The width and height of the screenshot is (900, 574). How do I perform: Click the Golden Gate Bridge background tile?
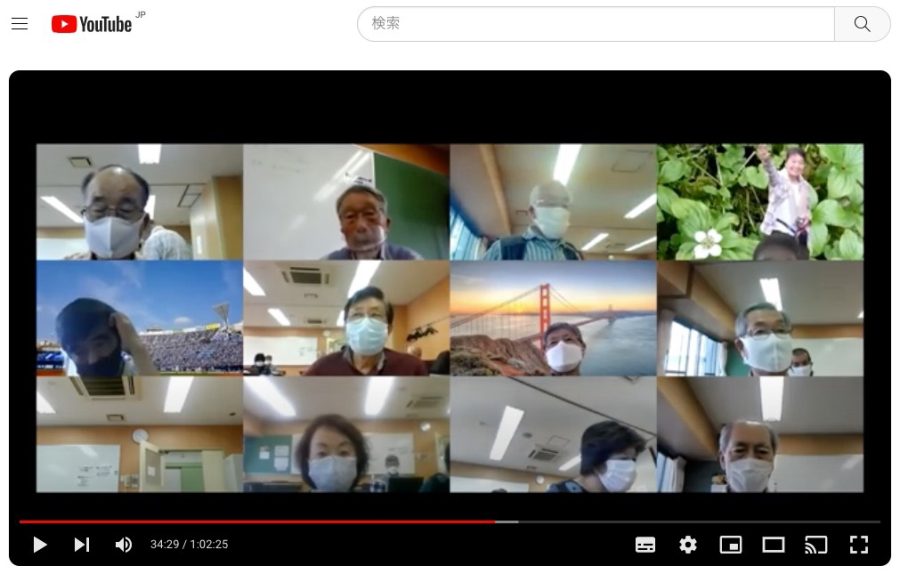pos(552,318)
